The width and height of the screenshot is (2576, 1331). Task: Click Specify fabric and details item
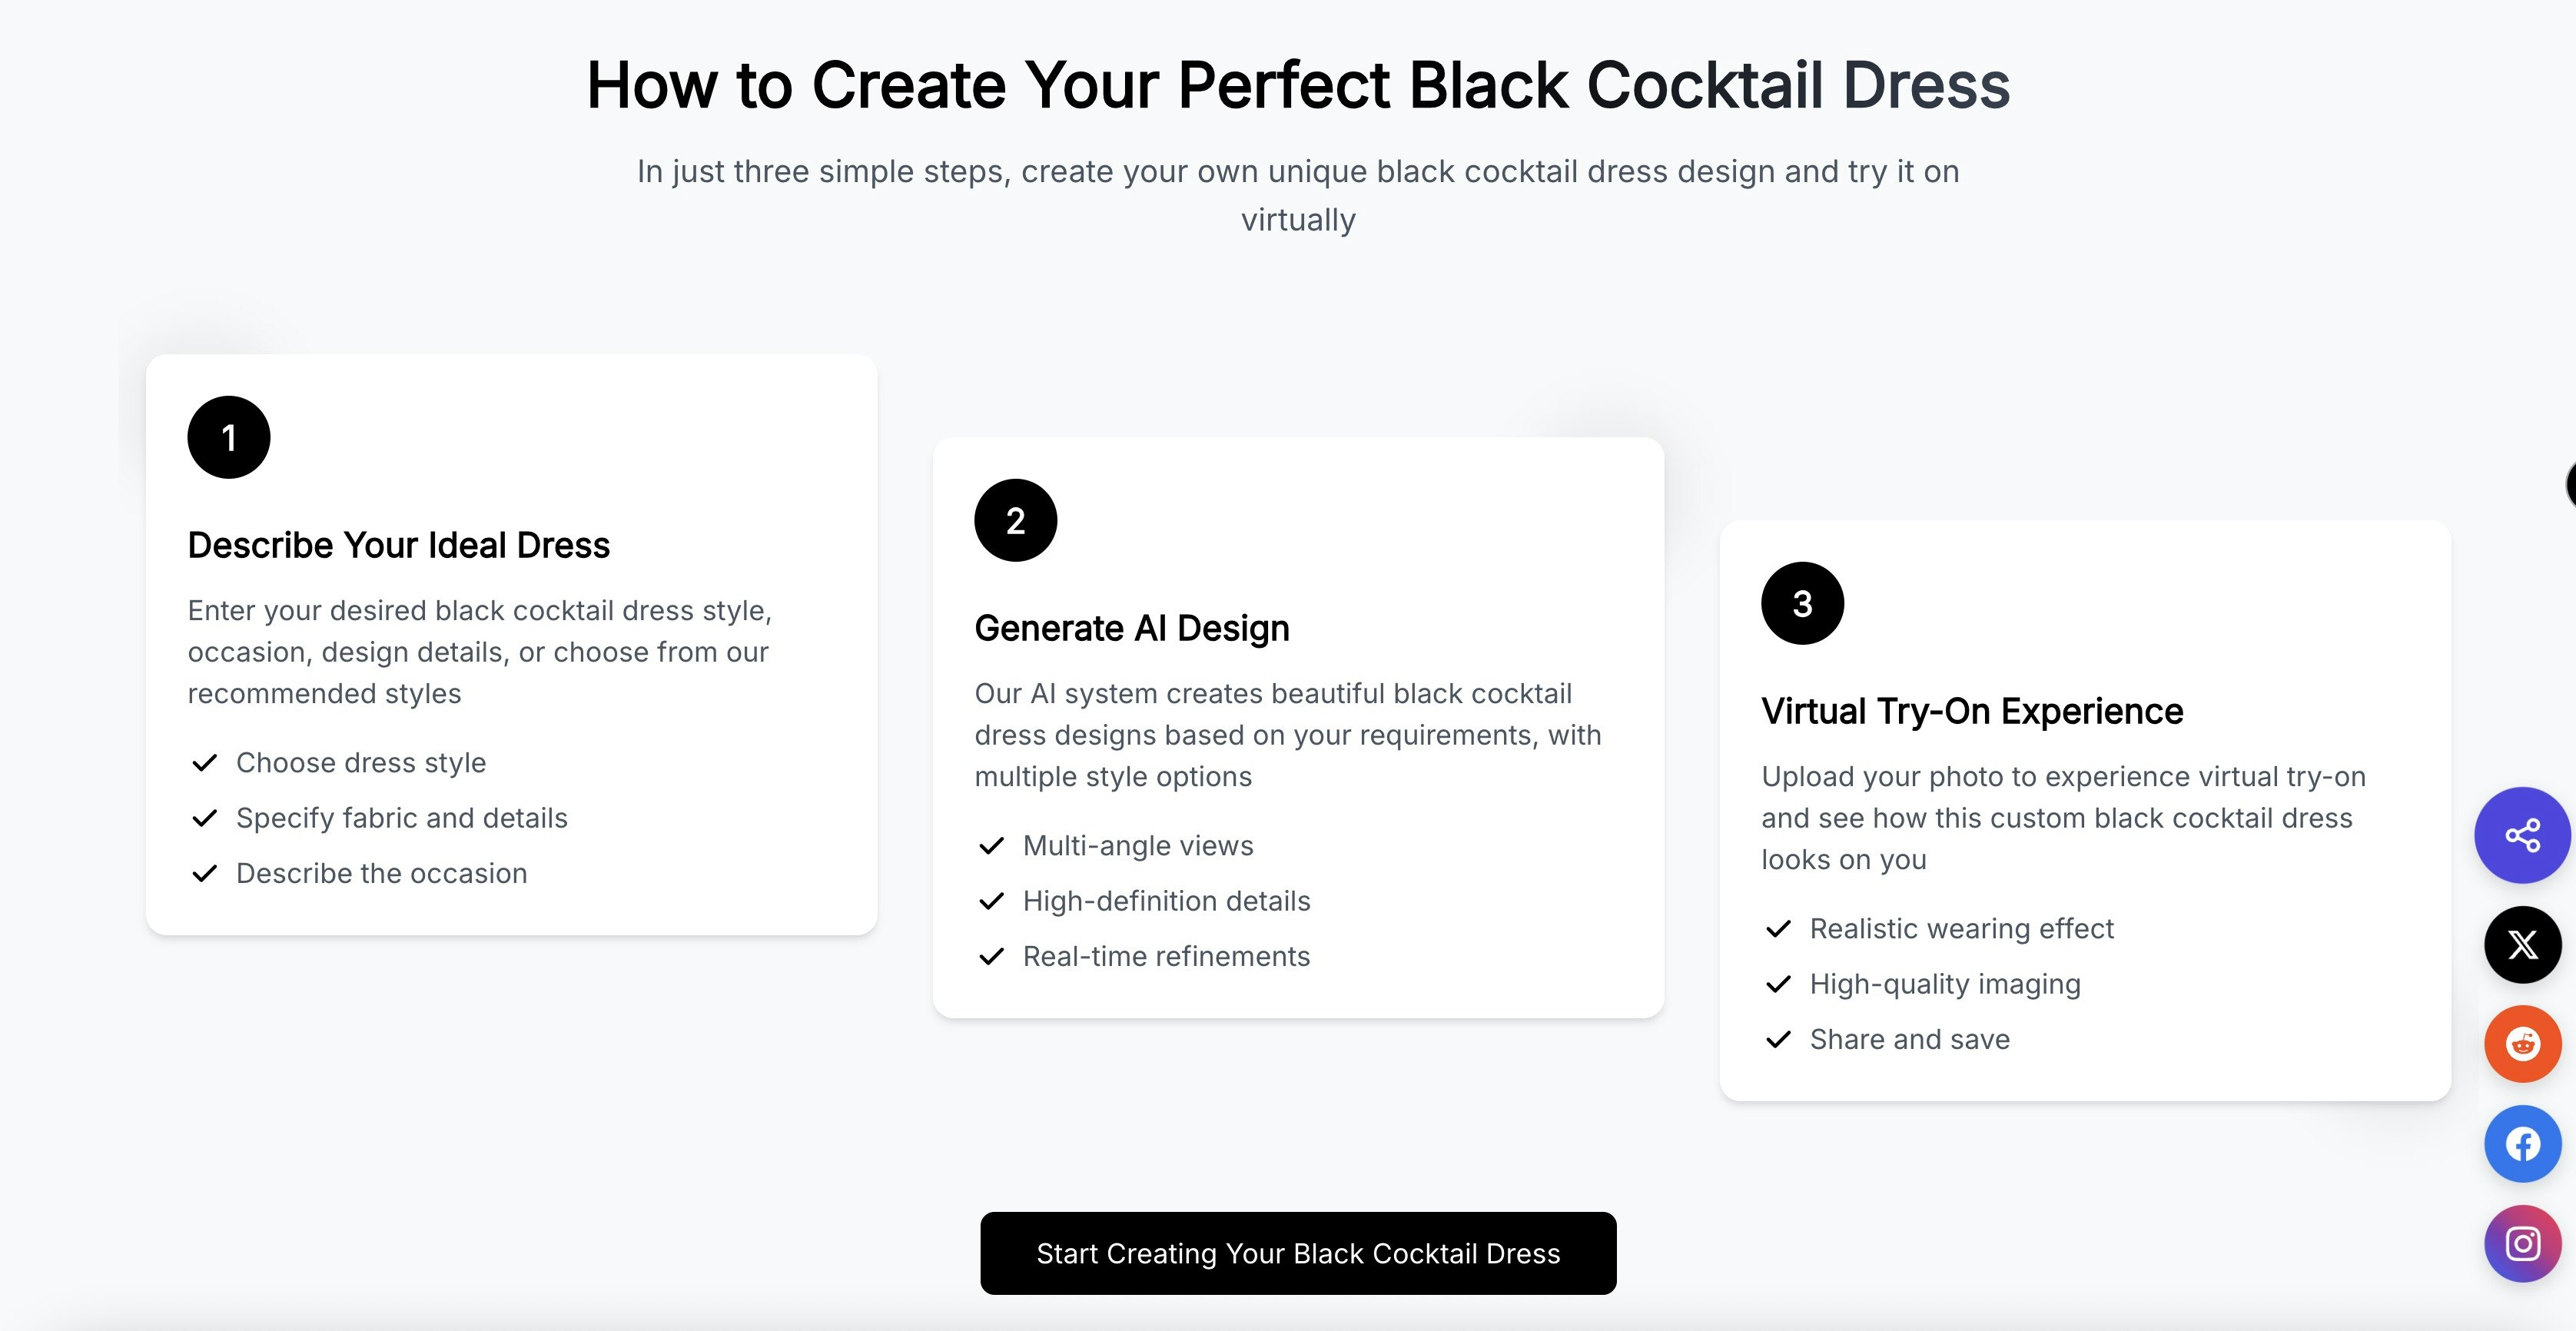(x=401, y=818)
